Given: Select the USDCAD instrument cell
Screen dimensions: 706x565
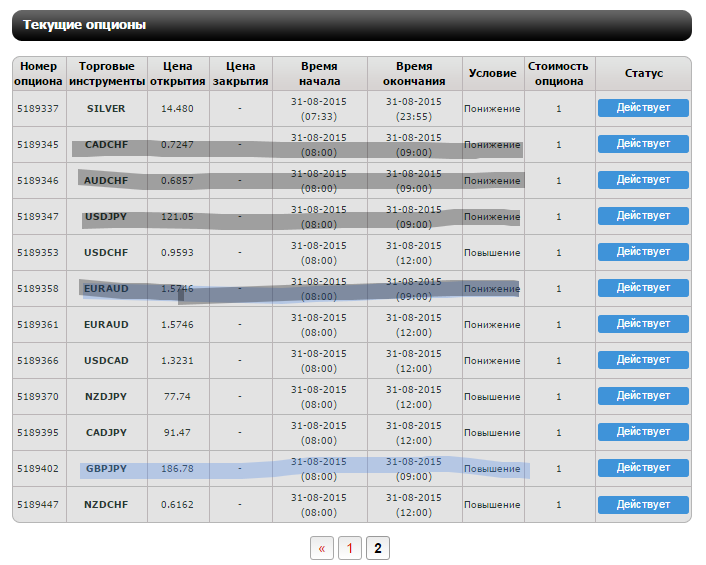Looking at the screenshot, I should click(106, 361).
